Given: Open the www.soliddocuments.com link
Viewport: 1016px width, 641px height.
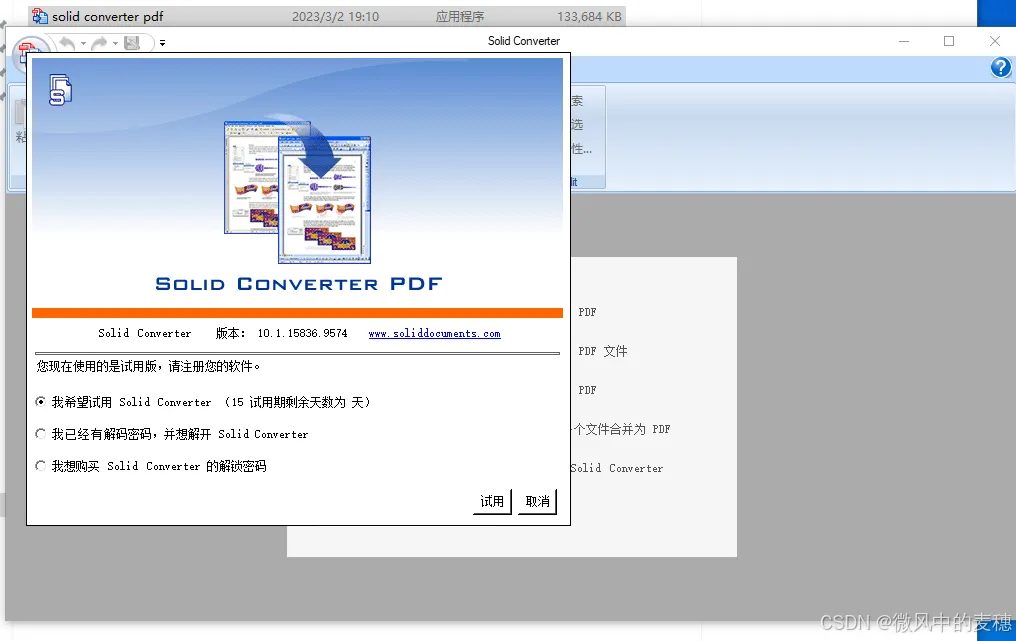Looking at the screenshot, I should click(x=434, y=333).
